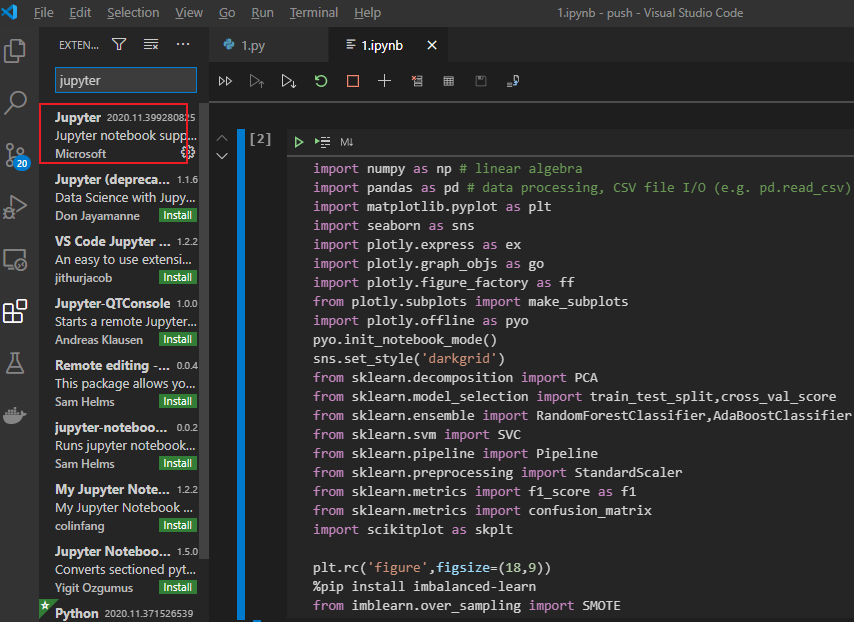Collapse the cell with the up chevron
The height and width of the screenshot is (622, 854).
(222, 139)
